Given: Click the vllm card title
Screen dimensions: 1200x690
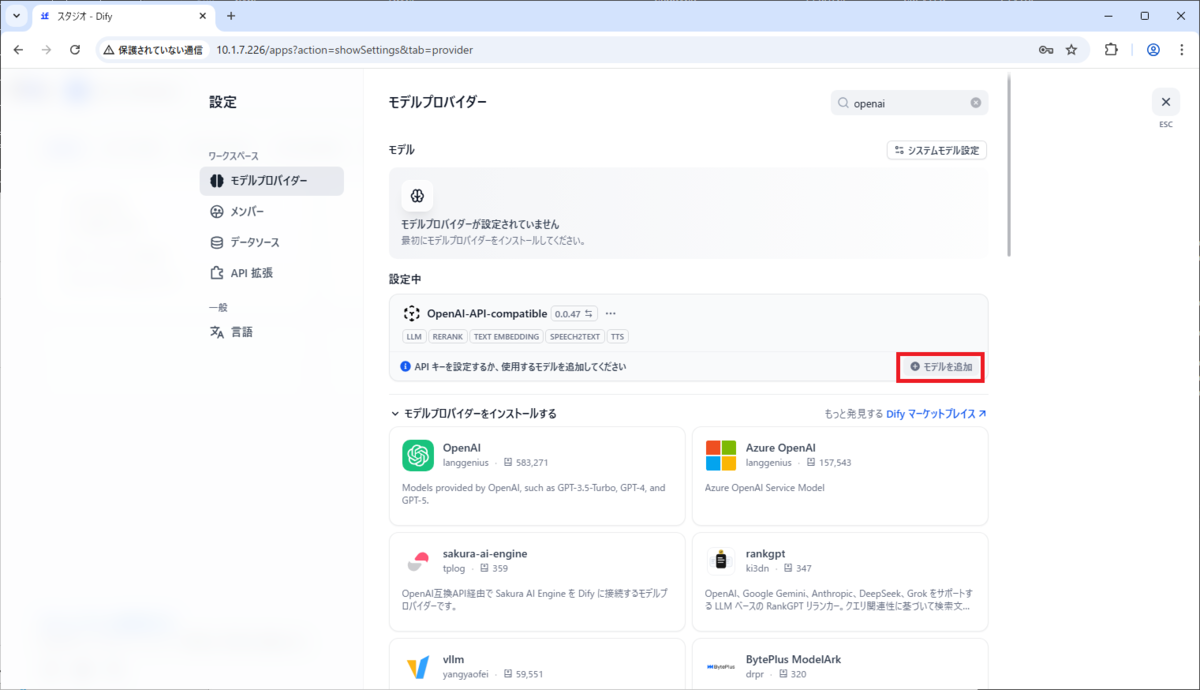Looking at the screenshot, I should 453,659.
